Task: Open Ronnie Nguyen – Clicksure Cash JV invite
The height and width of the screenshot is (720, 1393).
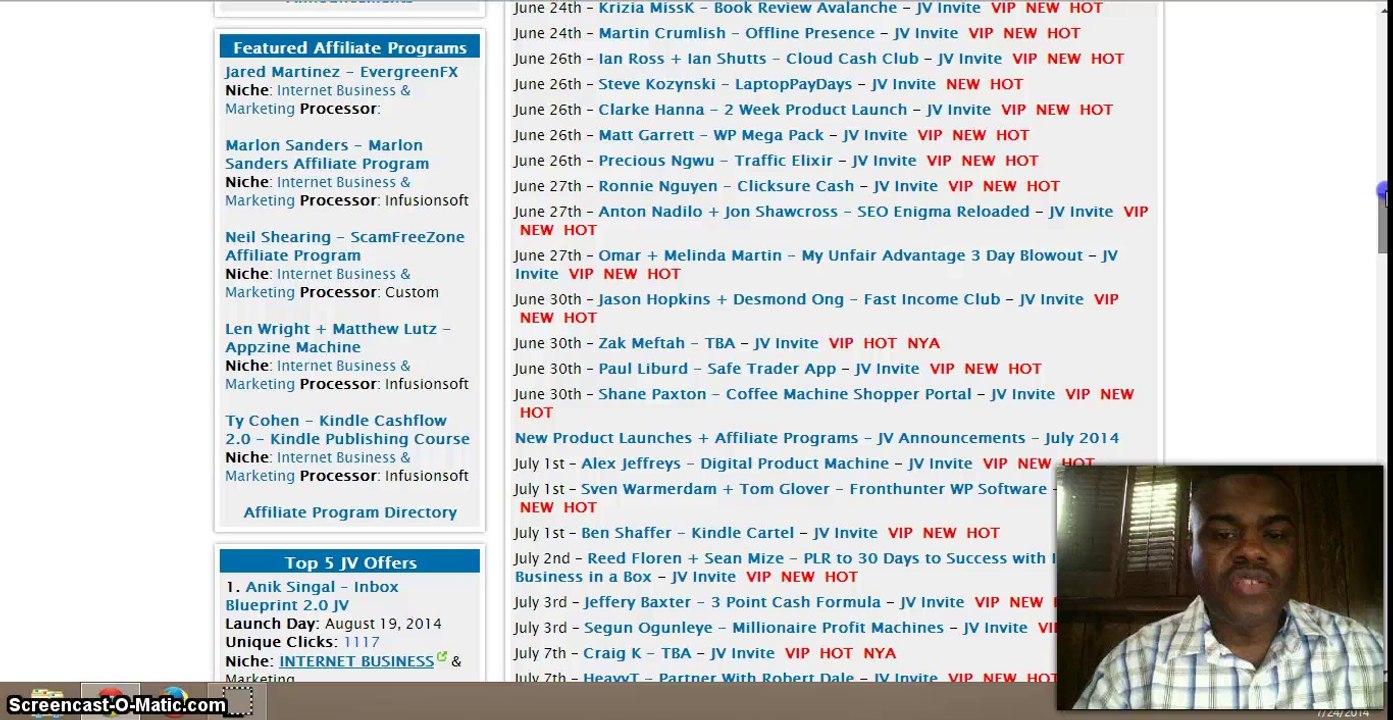Action: (x=768, y=187)
